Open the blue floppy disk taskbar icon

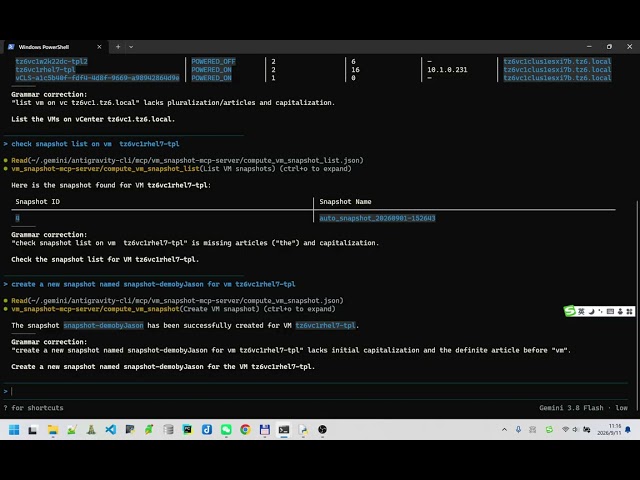pos(264,429)
